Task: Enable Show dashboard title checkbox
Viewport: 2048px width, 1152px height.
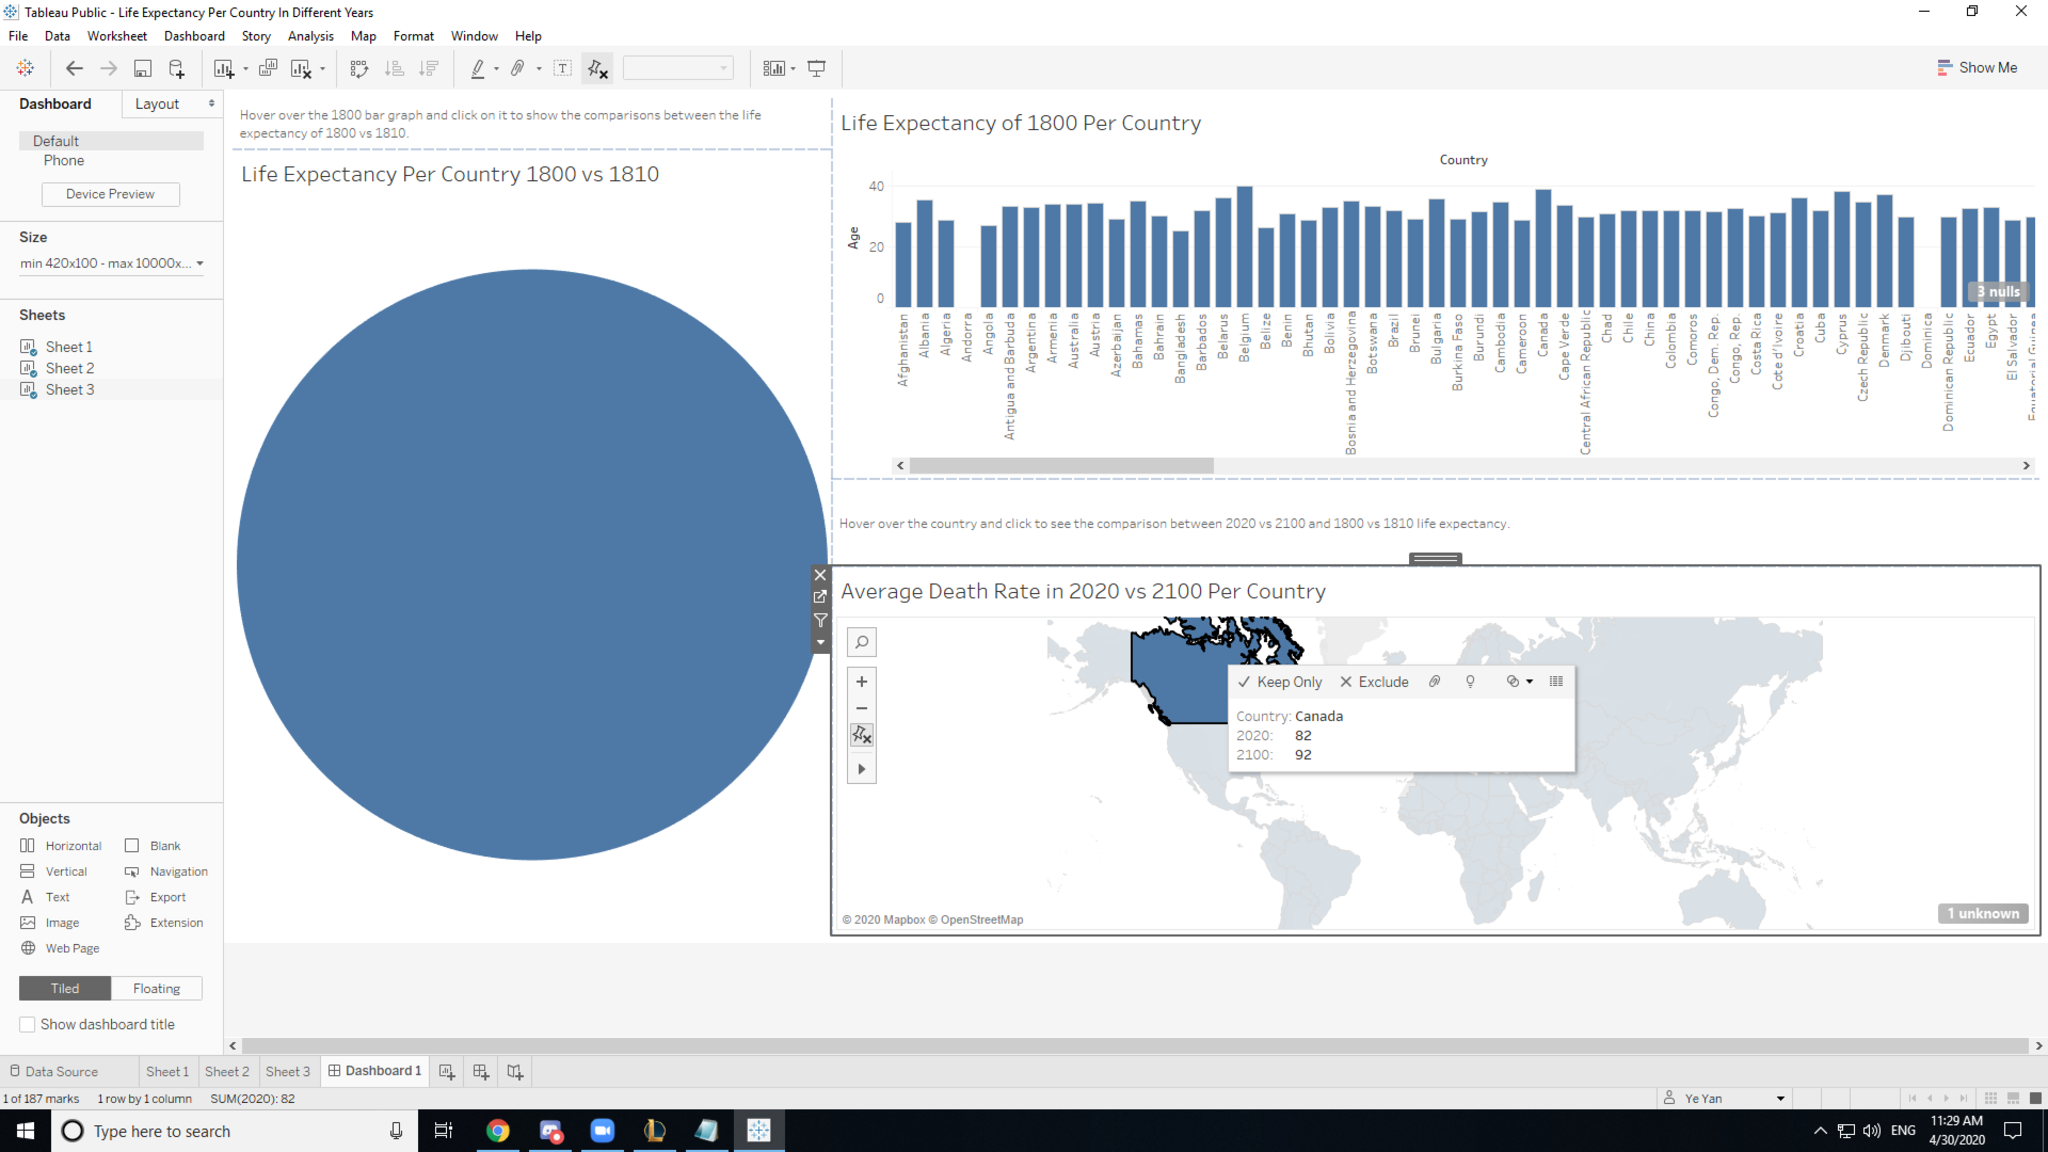Action: [28, 1024]
